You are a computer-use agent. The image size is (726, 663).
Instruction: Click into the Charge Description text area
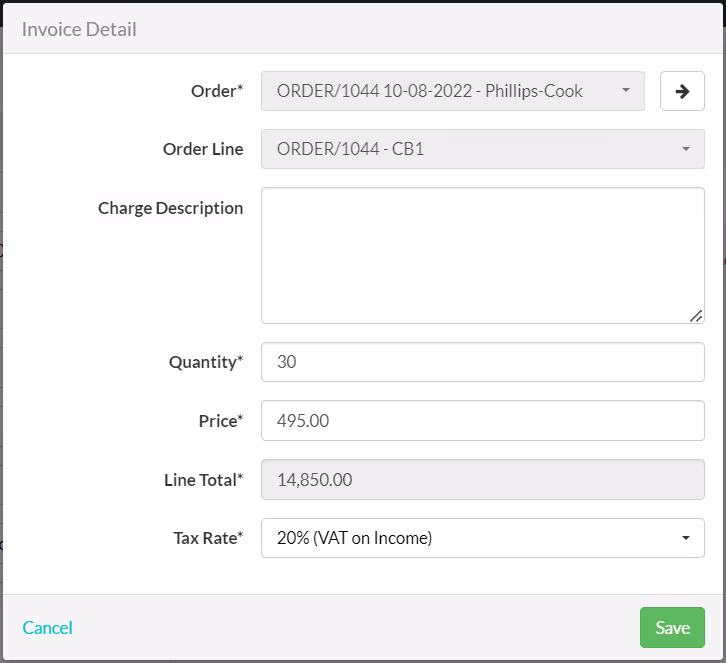pyautogui.click(x=482, y=256)
